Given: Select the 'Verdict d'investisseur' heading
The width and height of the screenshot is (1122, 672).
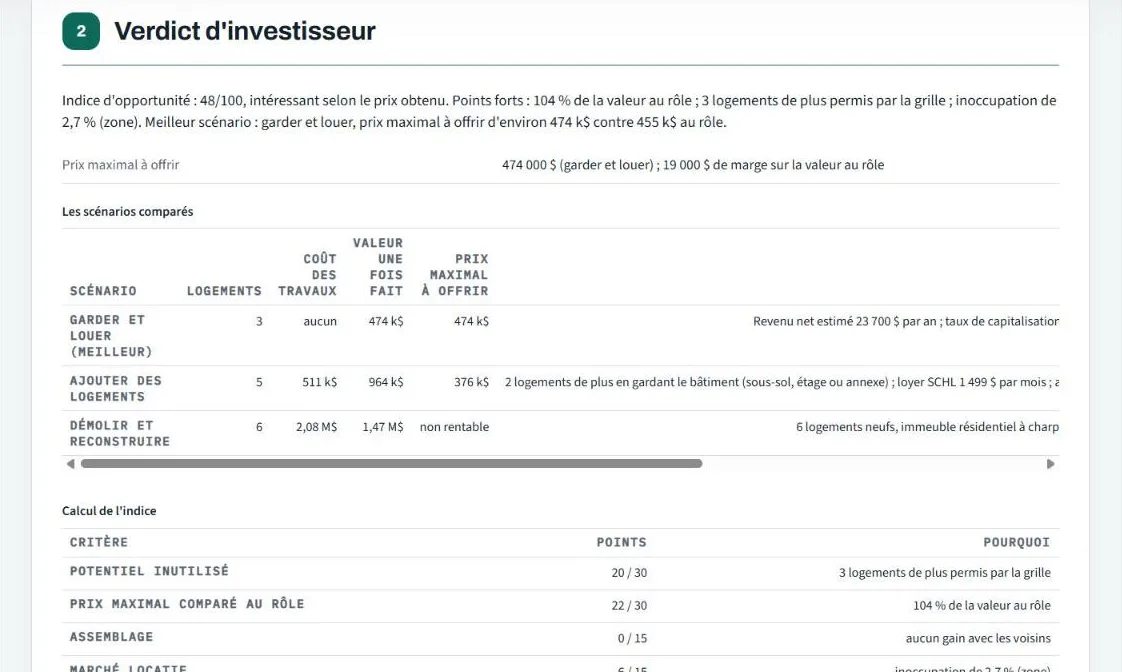Looking at the screenshot, I should 245,31.
